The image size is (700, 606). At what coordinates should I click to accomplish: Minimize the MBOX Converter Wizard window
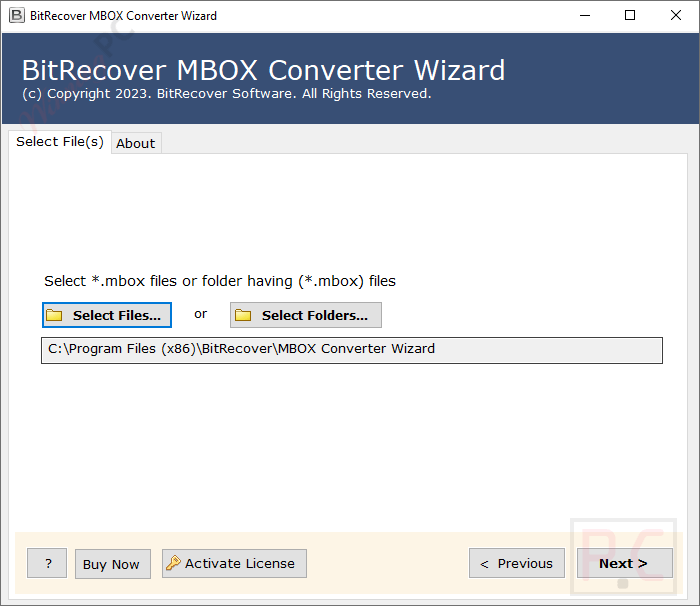pyautogui.click(x=585, y=16)
